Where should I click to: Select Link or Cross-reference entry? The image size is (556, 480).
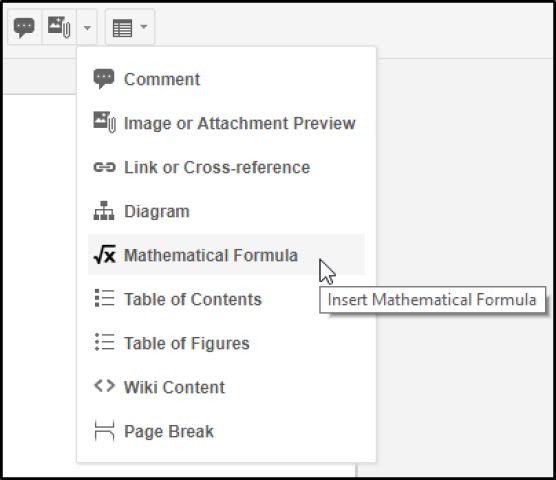[226, 167]
